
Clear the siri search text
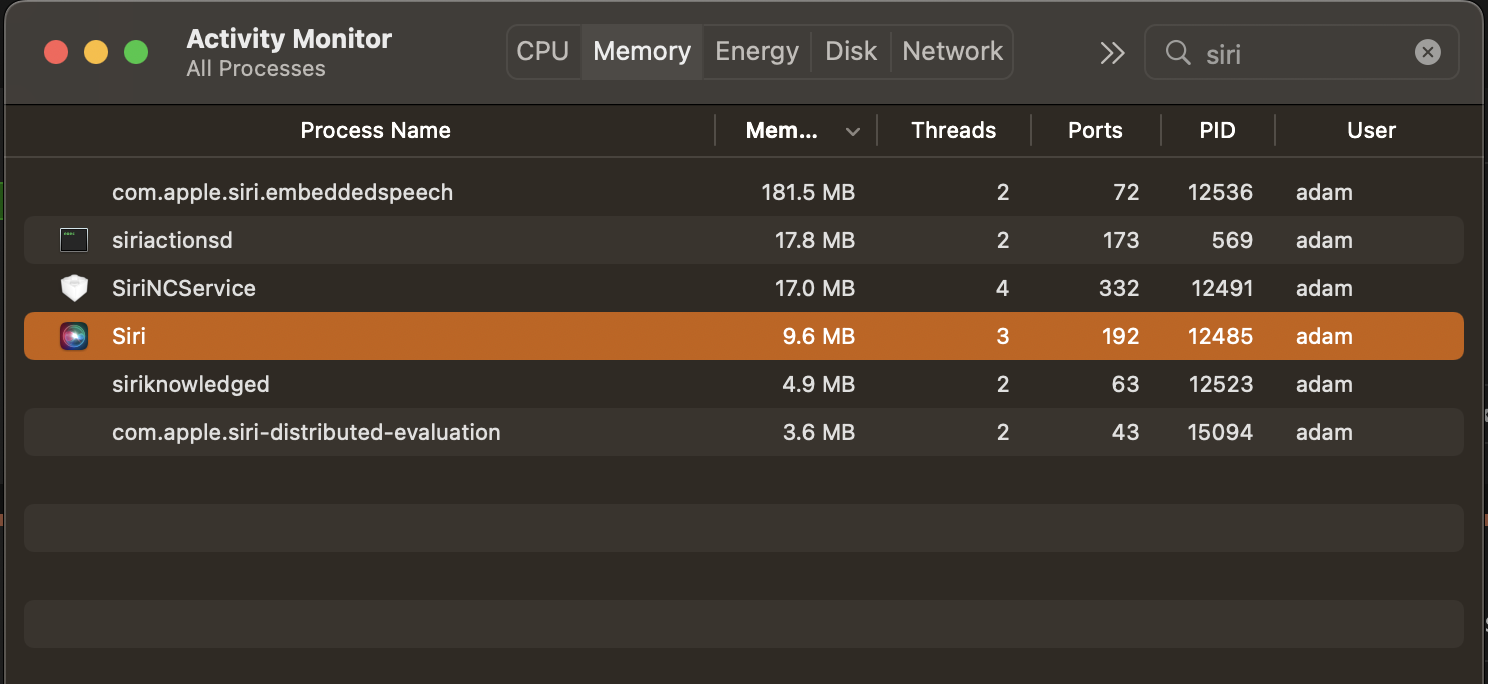pyautogui.click(x=1428, y=52)
